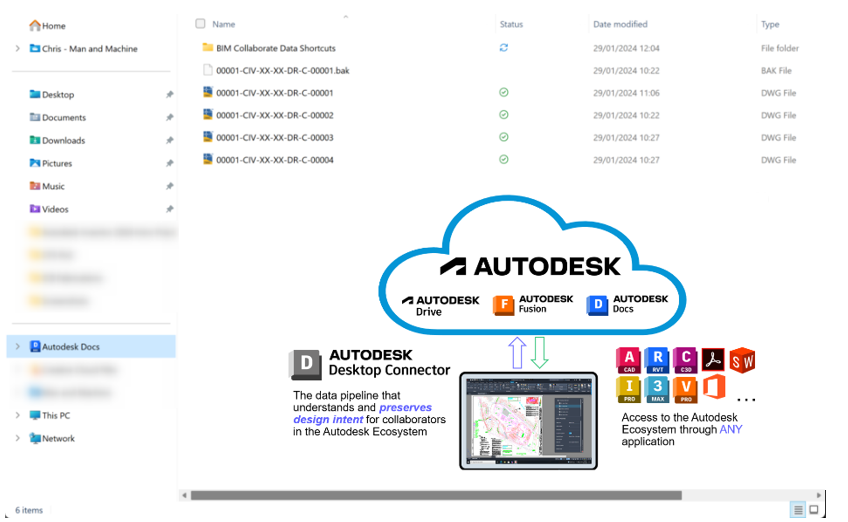
Task: Select Chris - Man and Machine folder
Action: pyautogui.click(x=83, y=49)
